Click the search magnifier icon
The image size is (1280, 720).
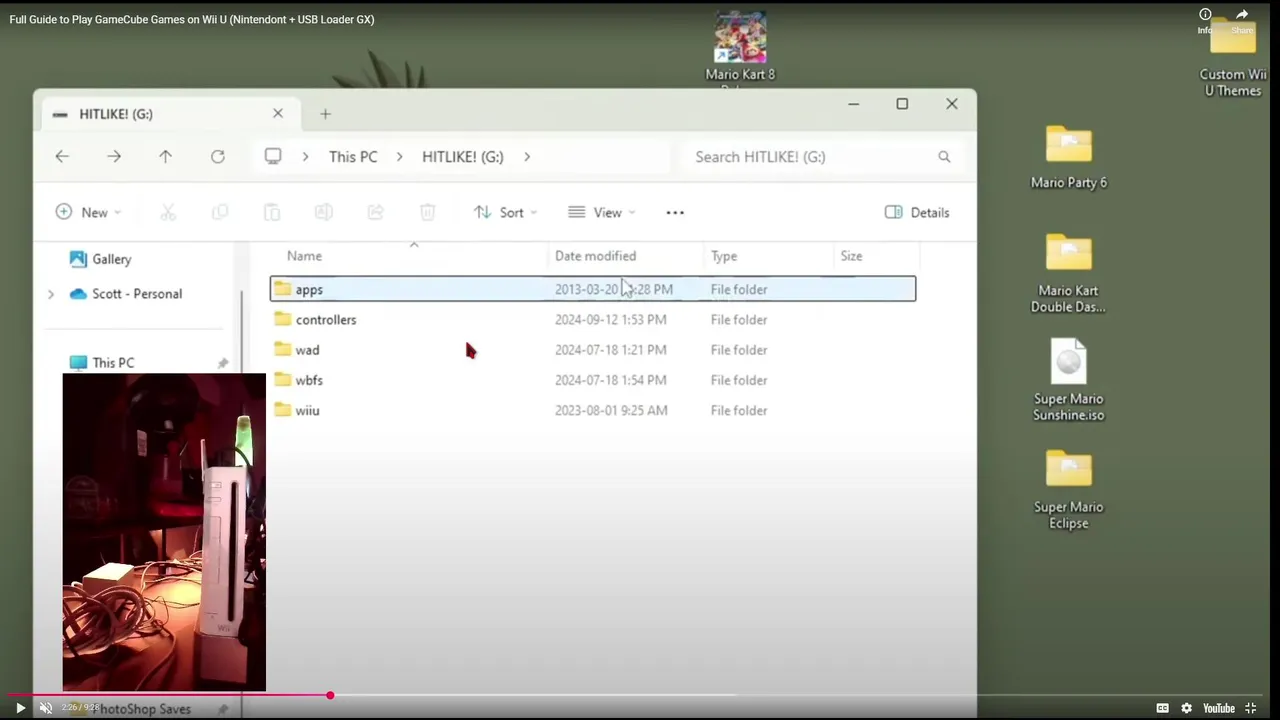[x=944, y=157]
